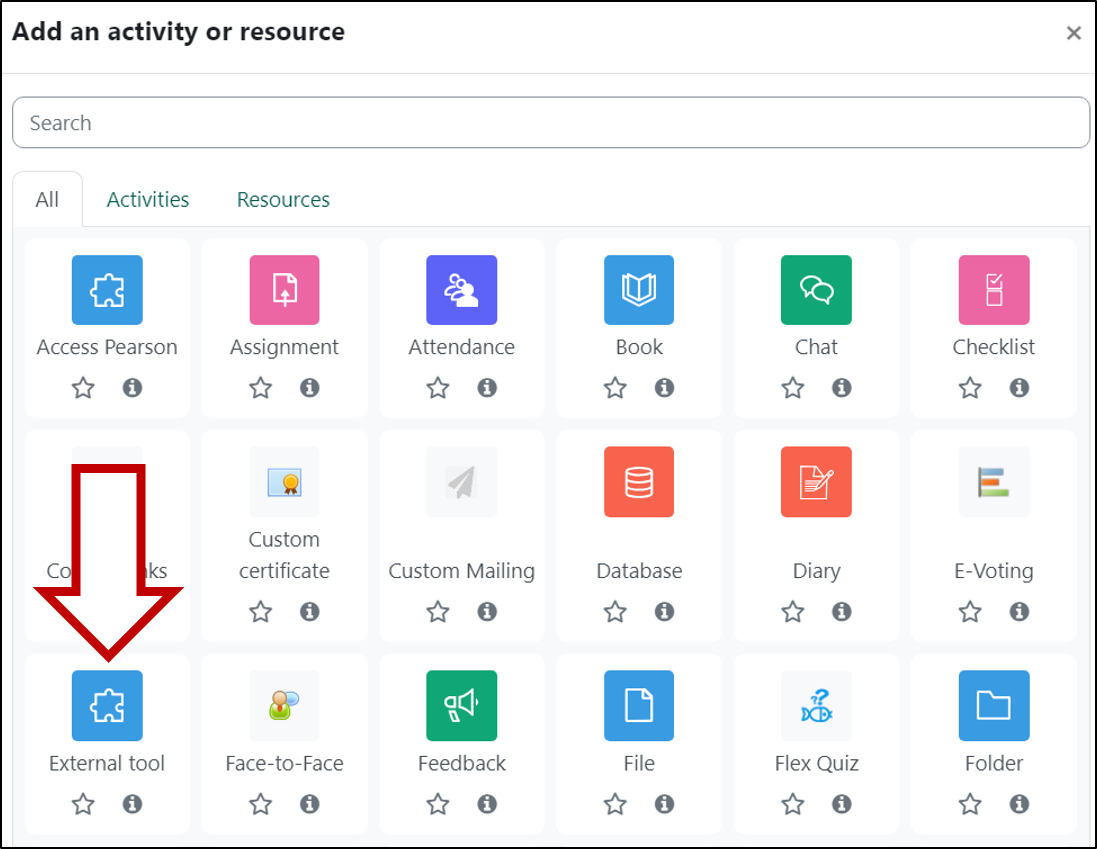This screenshot has height=849, width=1097.
Task: Choose the Checklist activity icon
Action: tap(993, 290)
